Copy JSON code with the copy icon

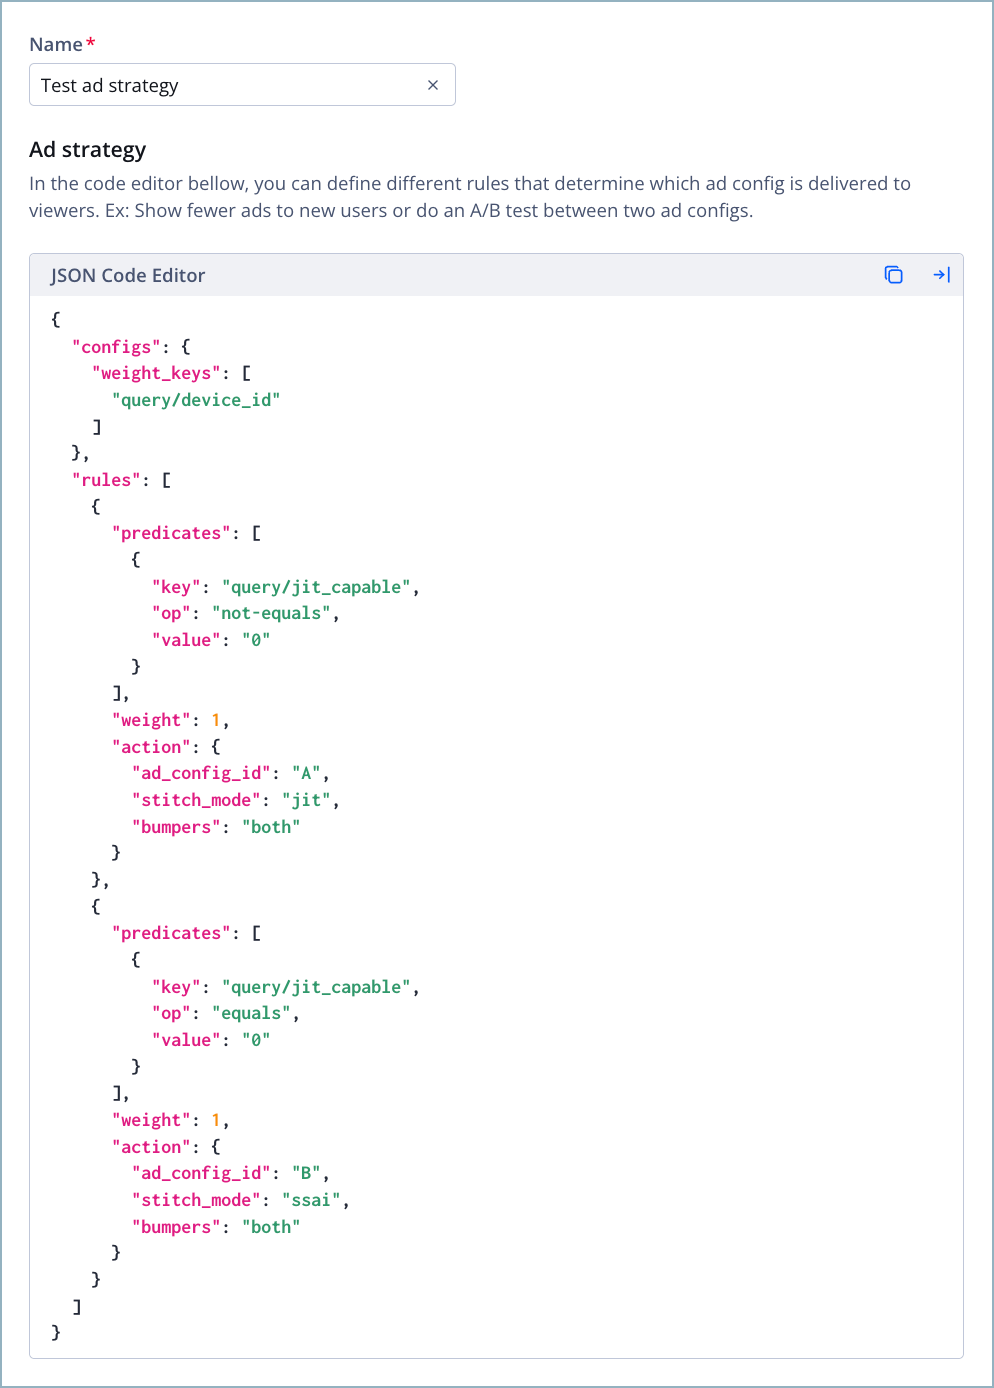tap(894, 275)
